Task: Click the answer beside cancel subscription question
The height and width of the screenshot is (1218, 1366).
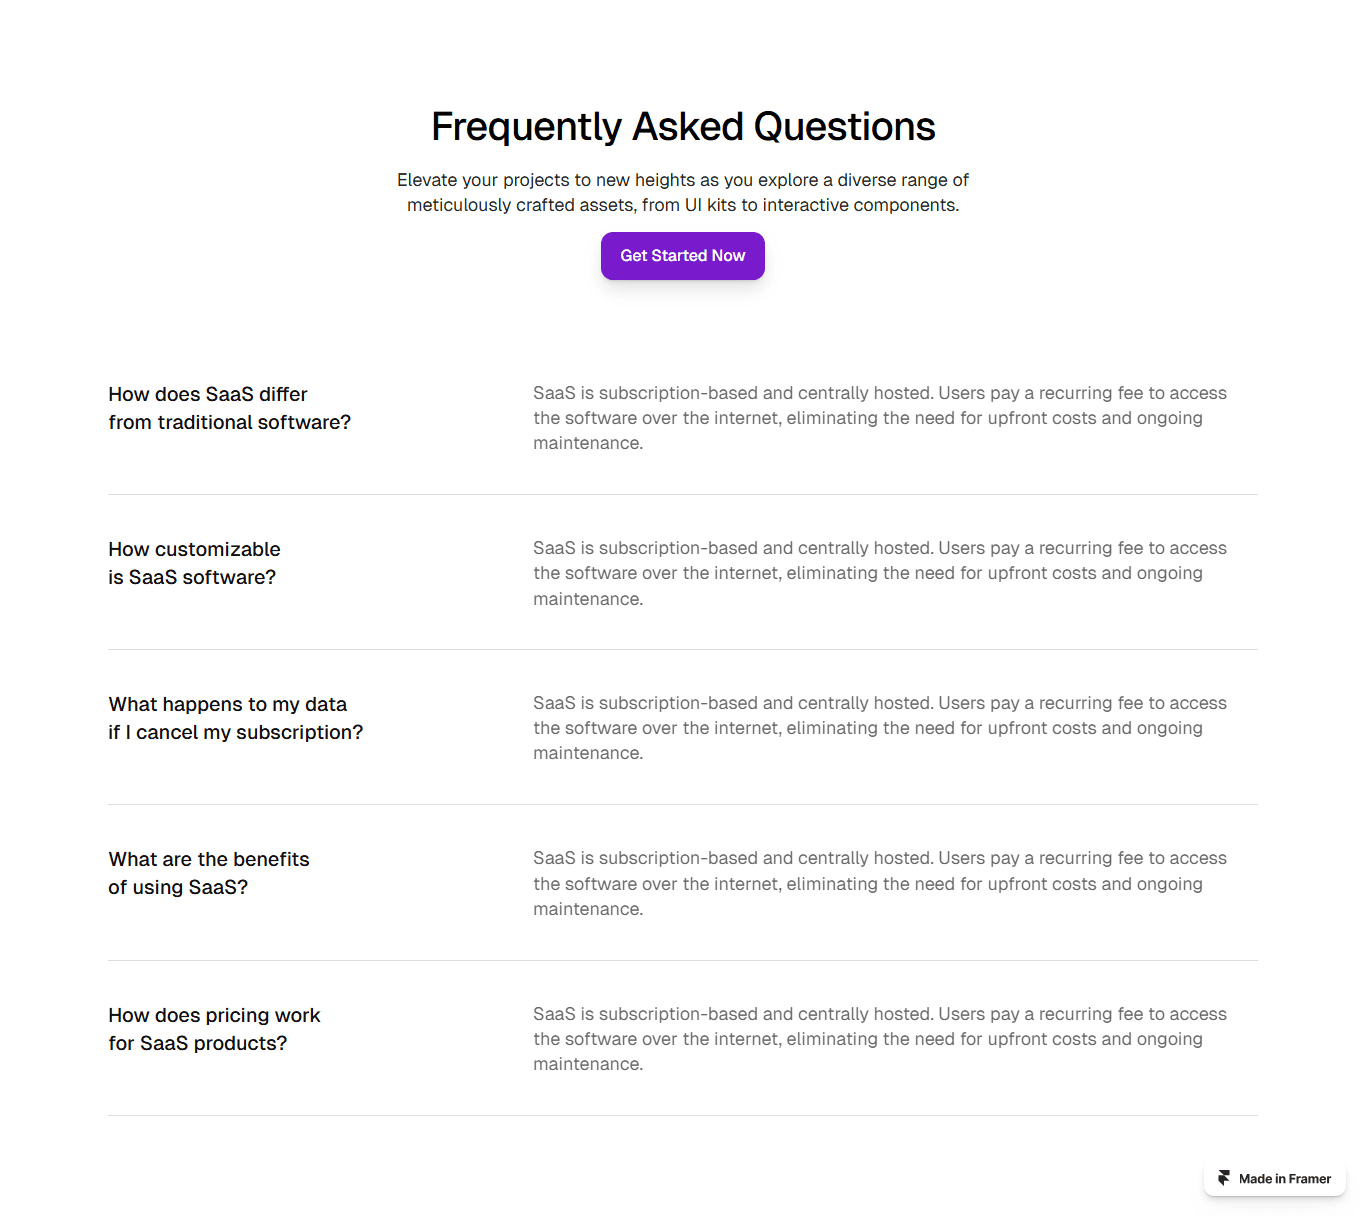Action: coord(880,728)
